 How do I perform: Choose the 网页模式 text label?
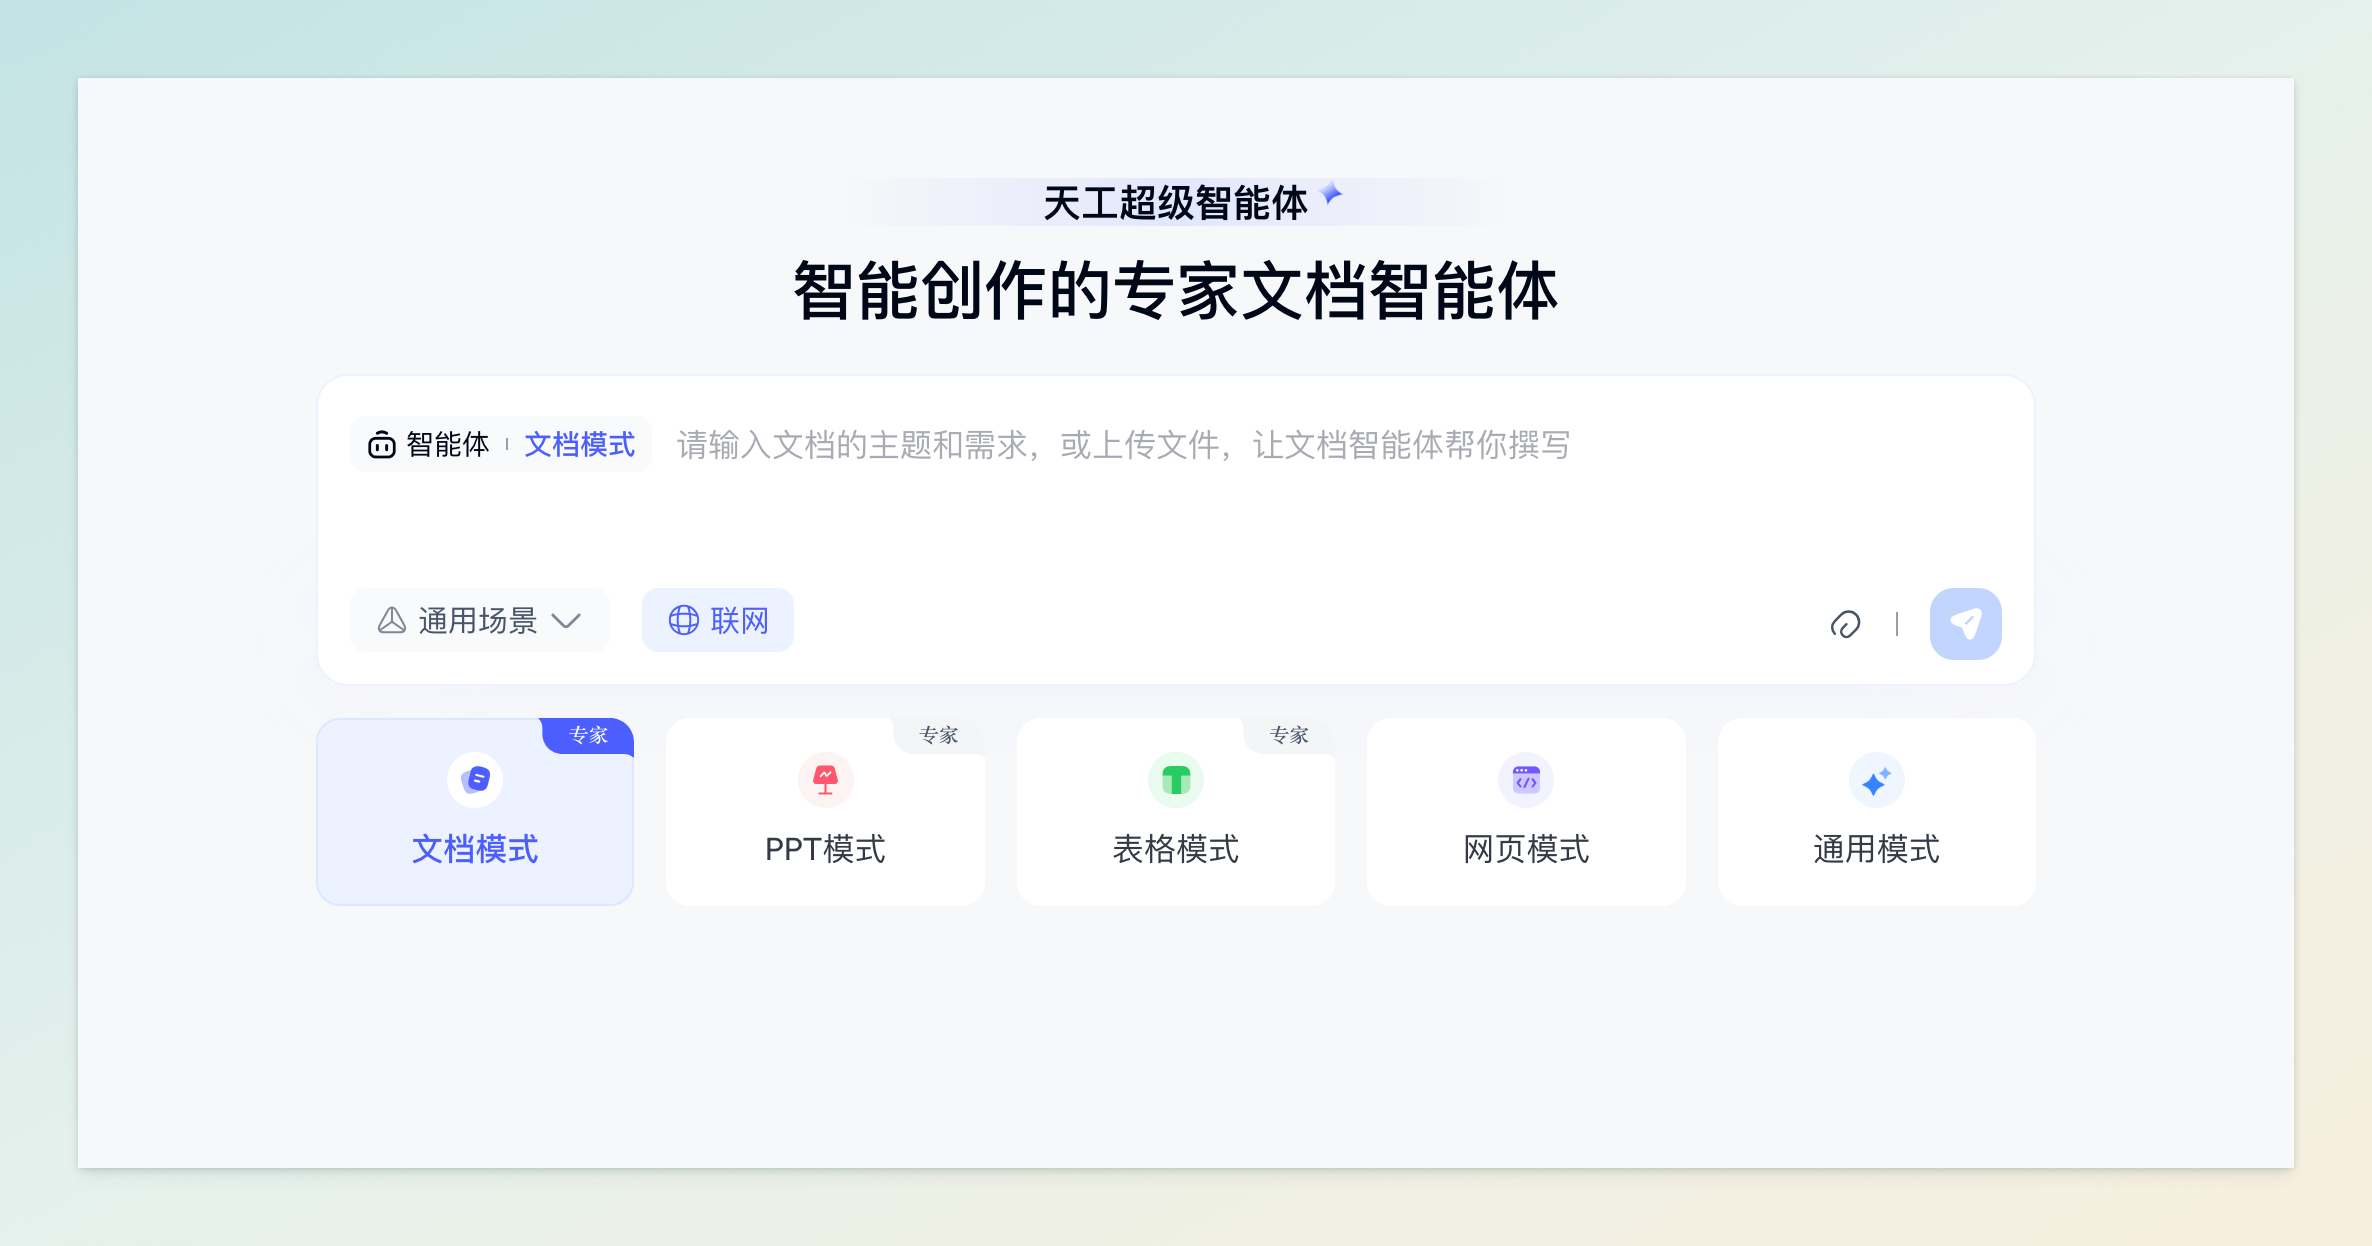click(x=1526, y=848)
